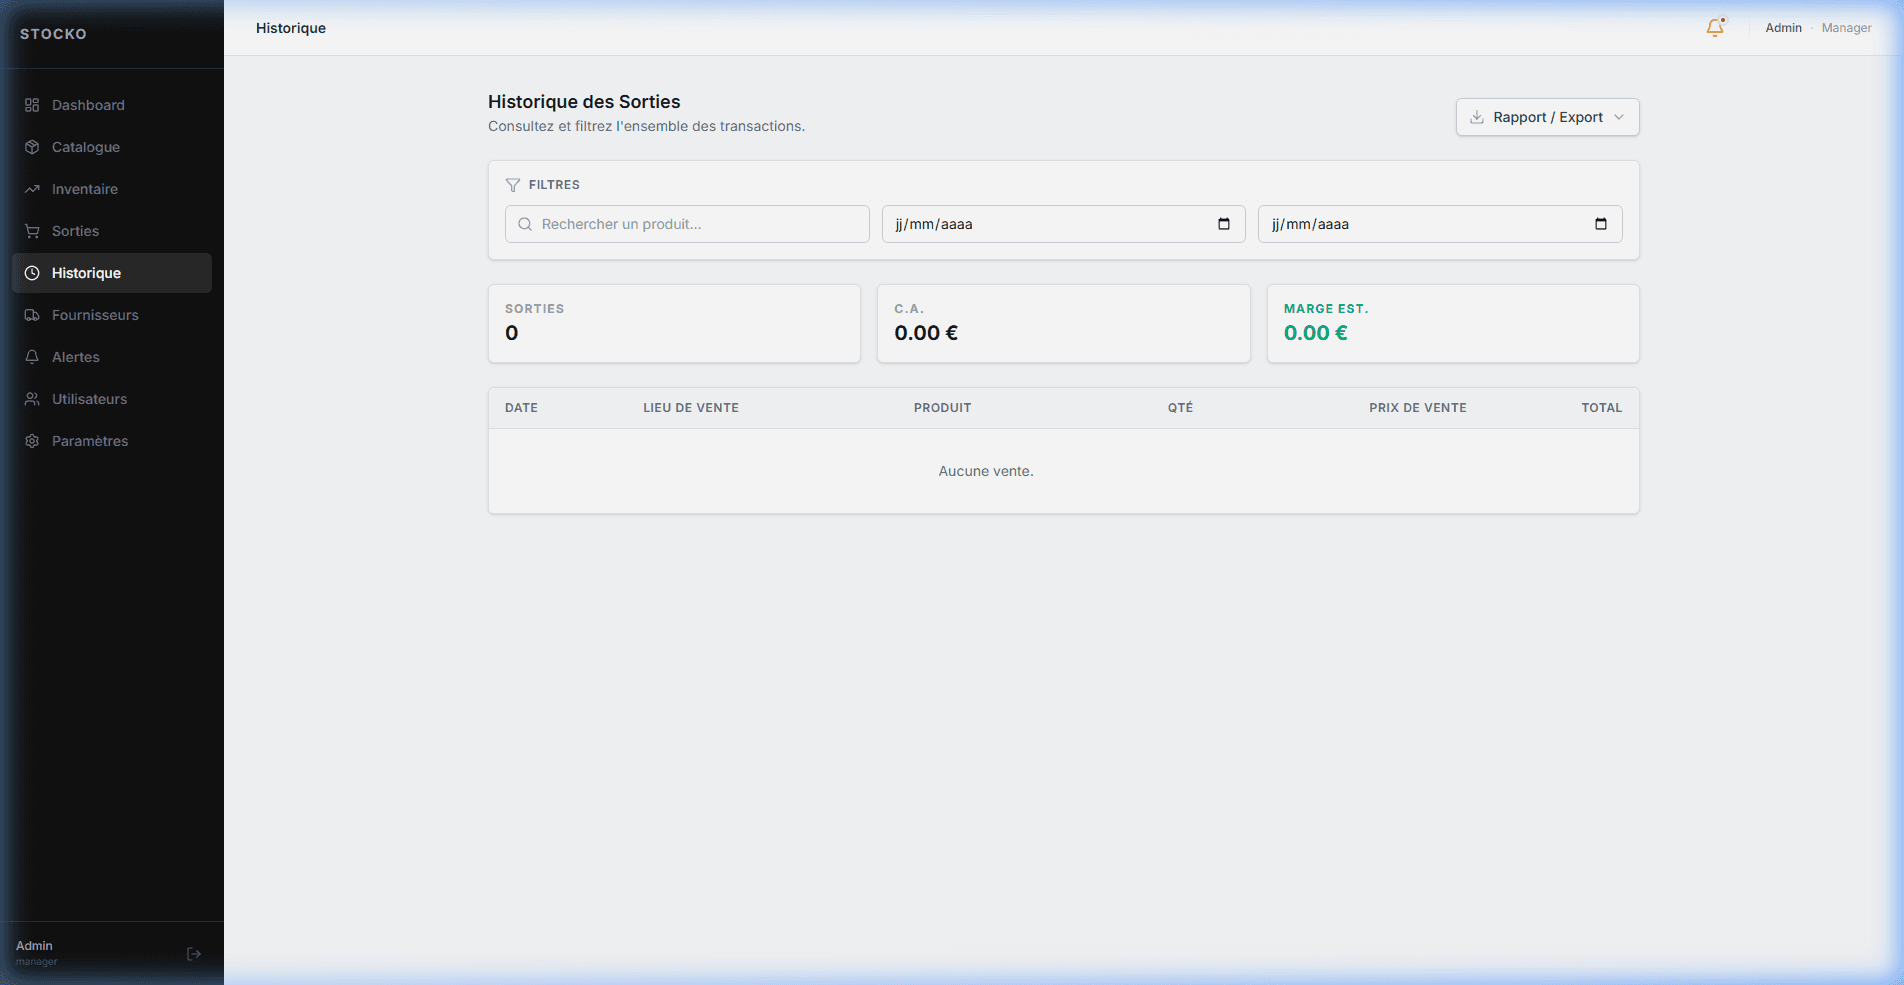Click the logout icon at sidebar bottom

(x=194, y=954)
